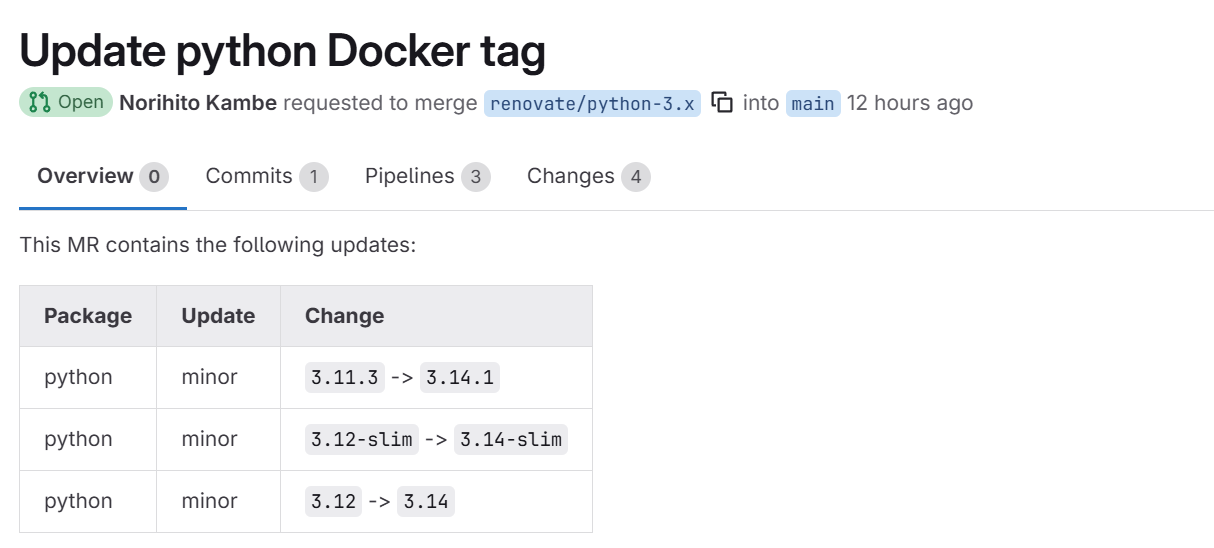Open Norihito Kambe's author profile link
This screenshot has width=1214, height=548.
198,103
